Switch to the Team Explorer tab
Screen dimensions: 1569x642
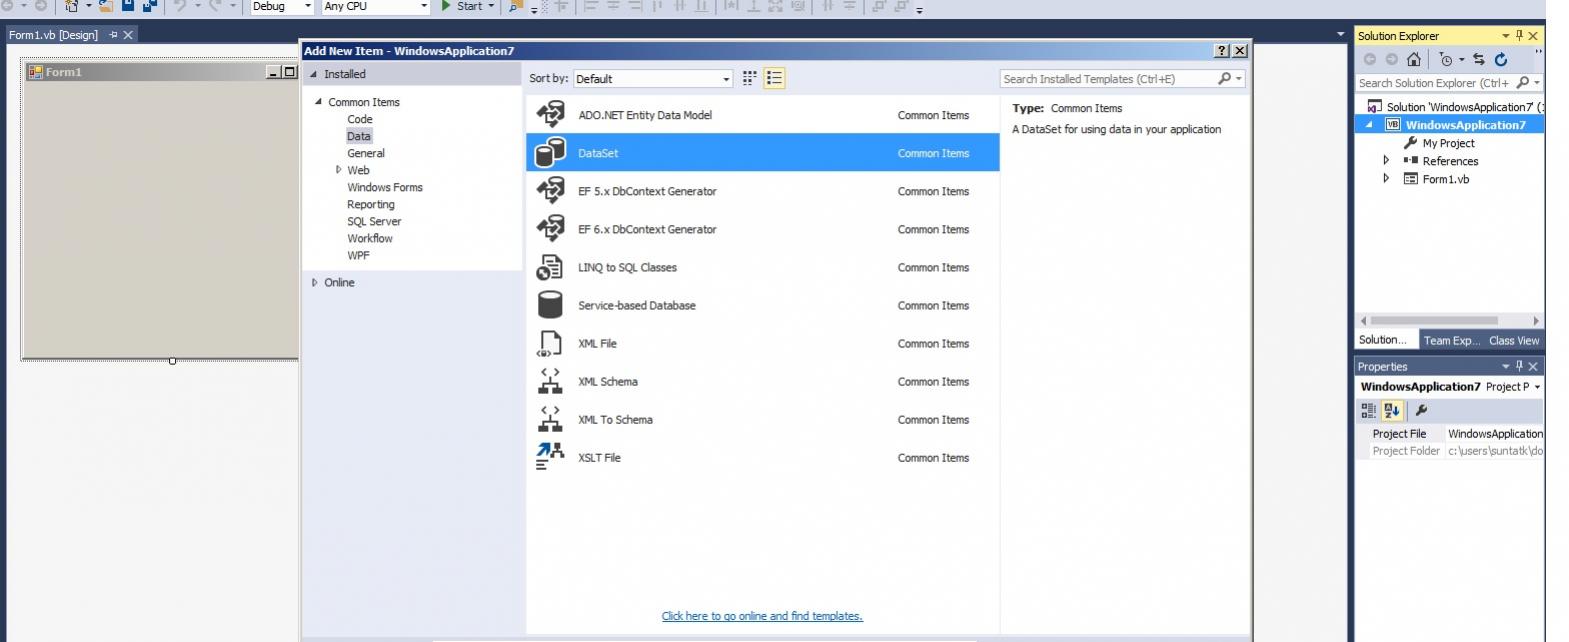1451,341
